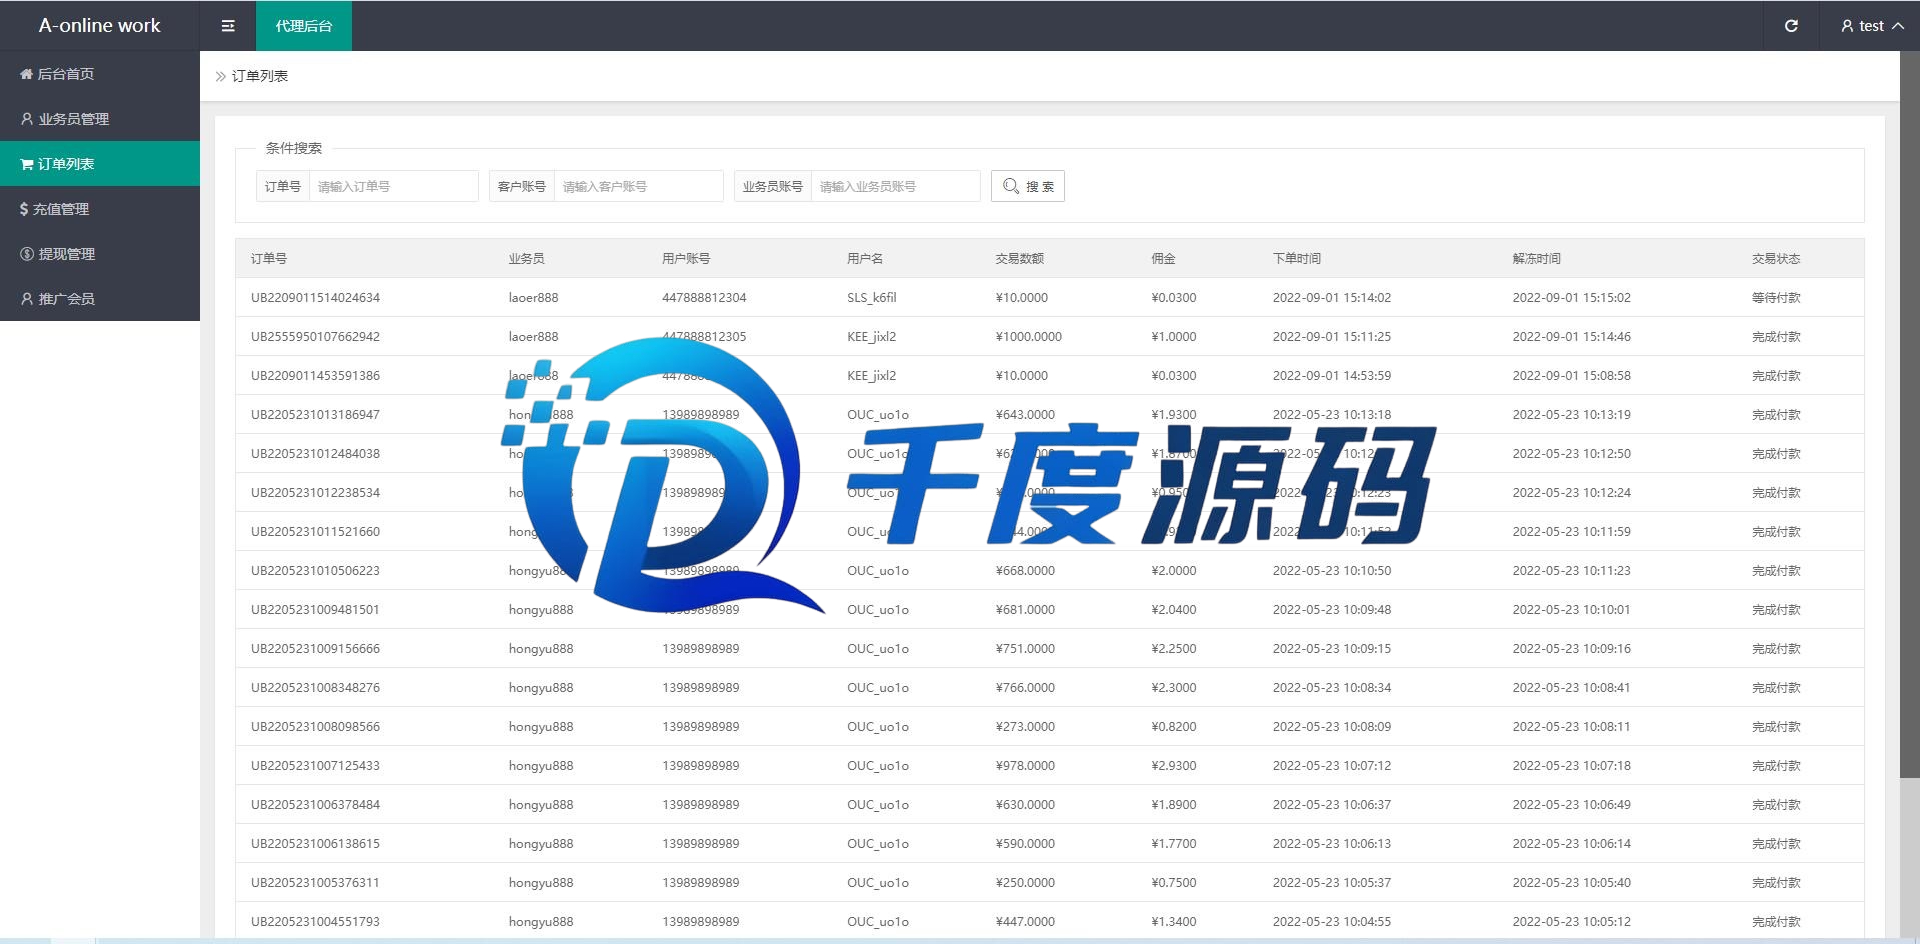Select order number UB2205231013186947
The image size is (1920, 944).
coord(315,414)
